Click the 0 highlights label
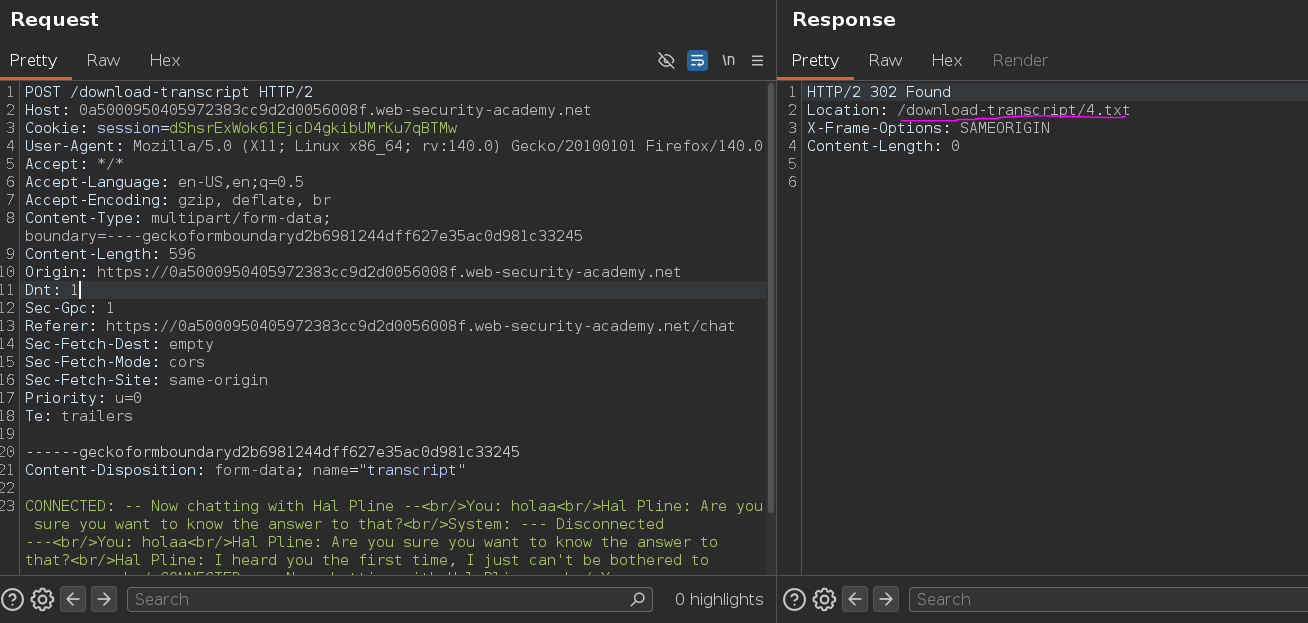 pos(719,599)
